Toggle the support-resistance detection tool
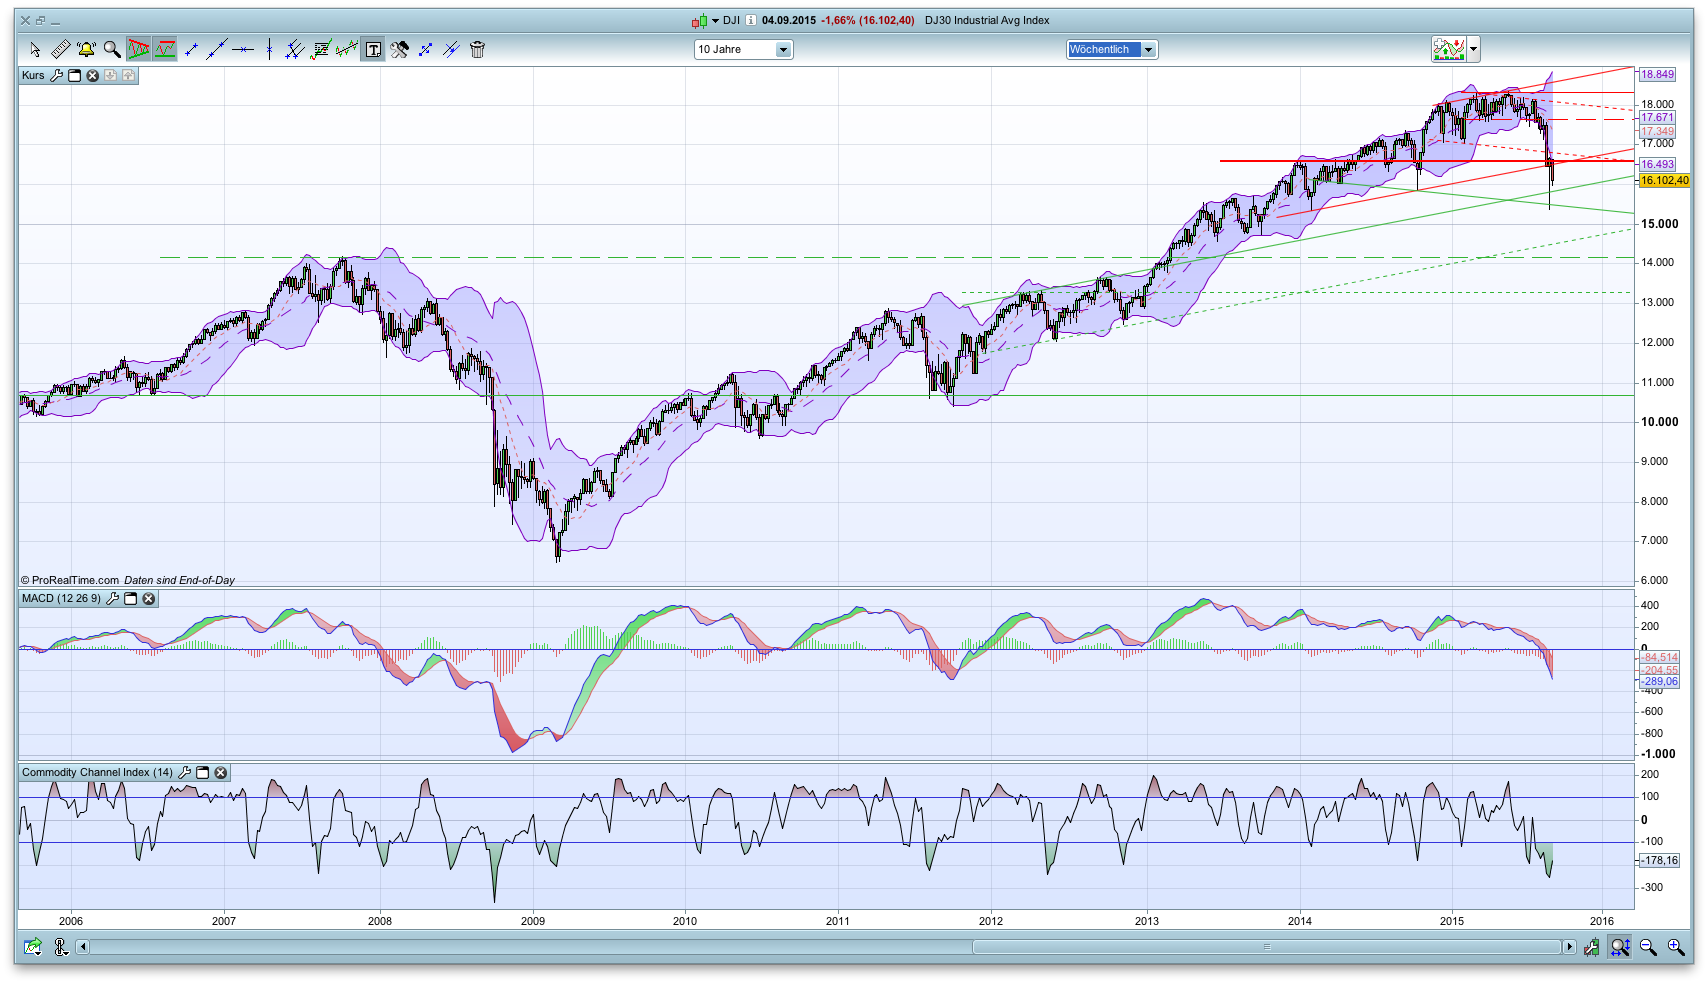Viewport: 1708px width, 984px height. point(164,49)
